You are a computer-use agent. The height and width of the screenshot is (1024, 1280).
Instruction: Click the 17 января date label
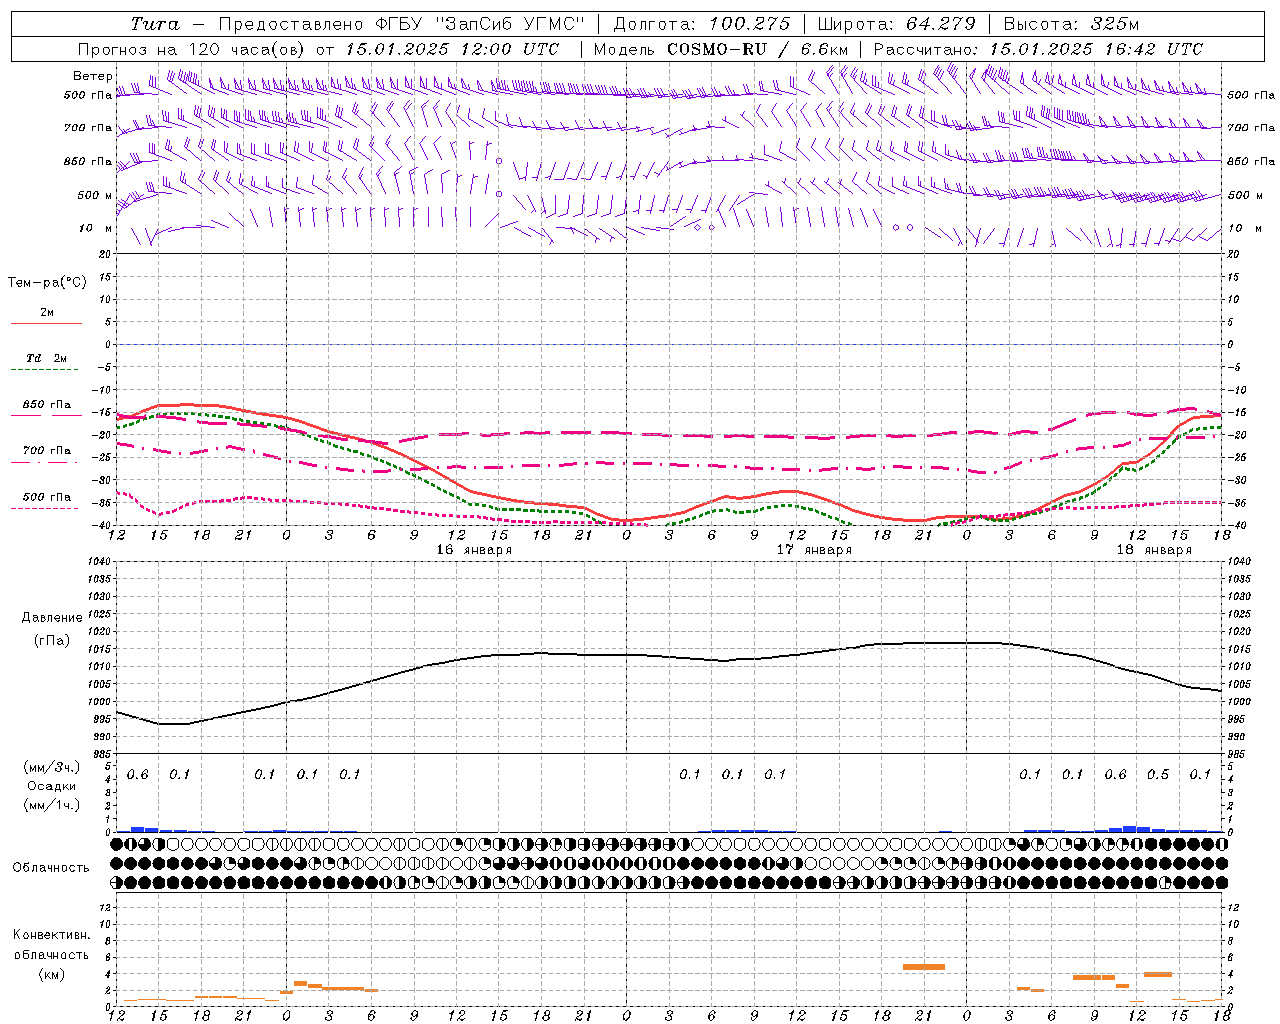[x=814, y=550]
